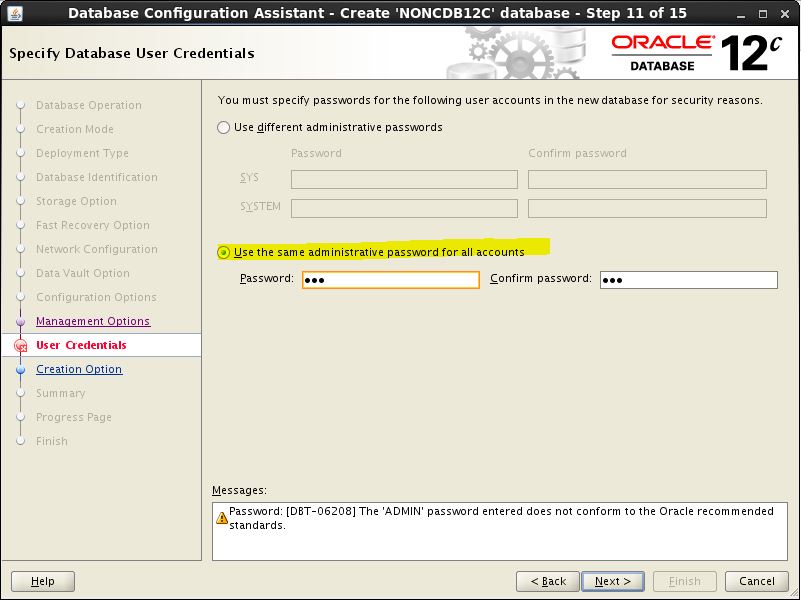This screenshot has width=801, height=601.
Task: Click the DBT-06208 warning message text
Action: pyautogui.click(x=500, y=518)
